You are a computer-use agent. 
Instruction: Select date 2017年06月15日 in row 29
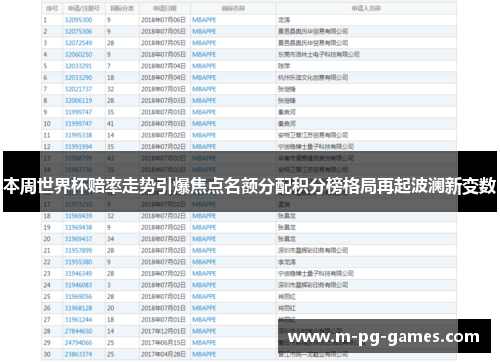pos(163,343)
